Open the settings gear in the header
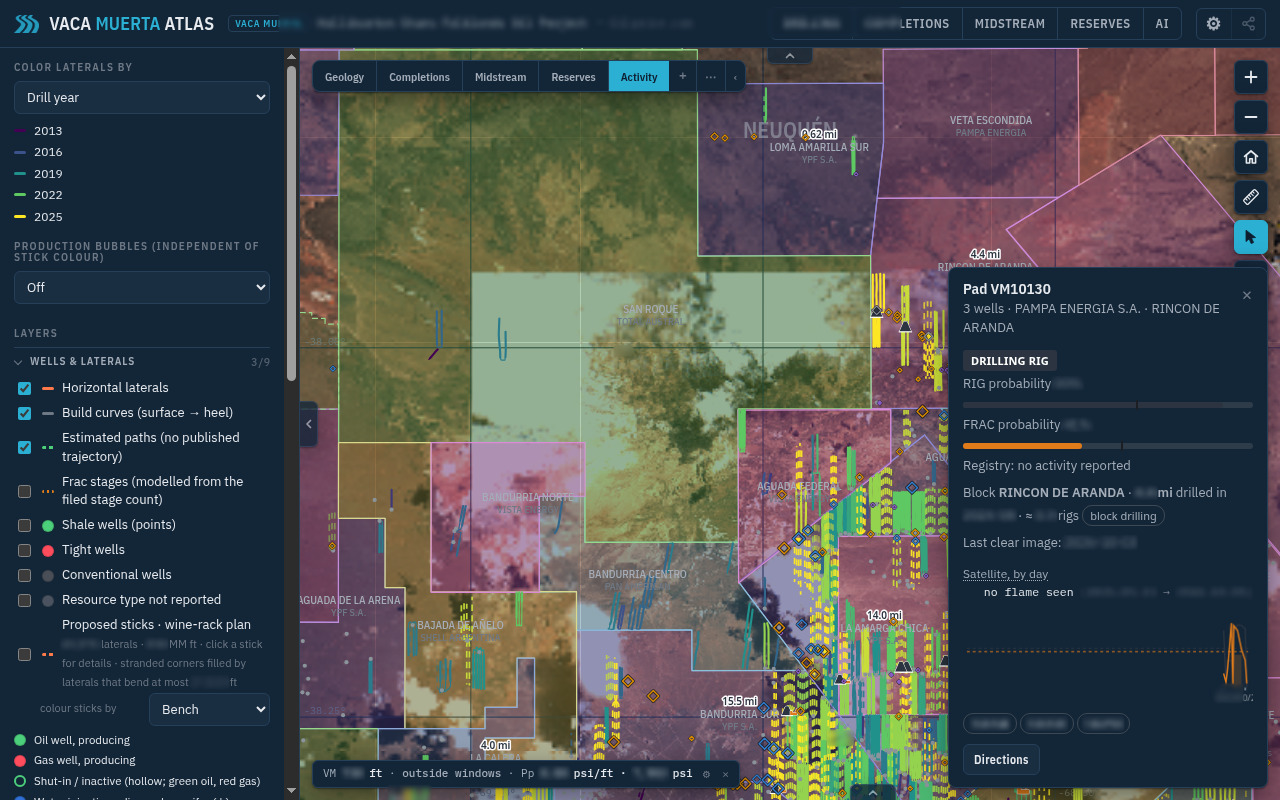The image size is (1280, 800). click(x=1214, y=24)
